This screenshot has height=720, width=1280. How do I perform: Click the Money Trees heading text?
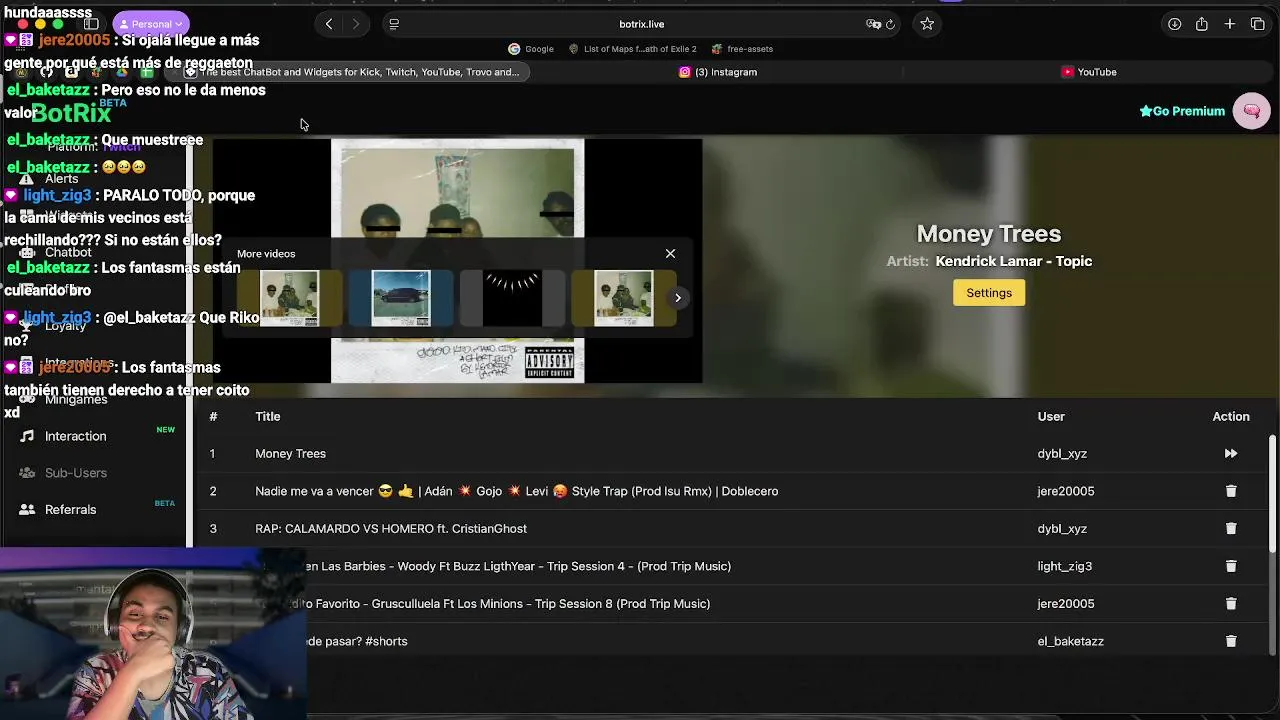coord(989,233)
